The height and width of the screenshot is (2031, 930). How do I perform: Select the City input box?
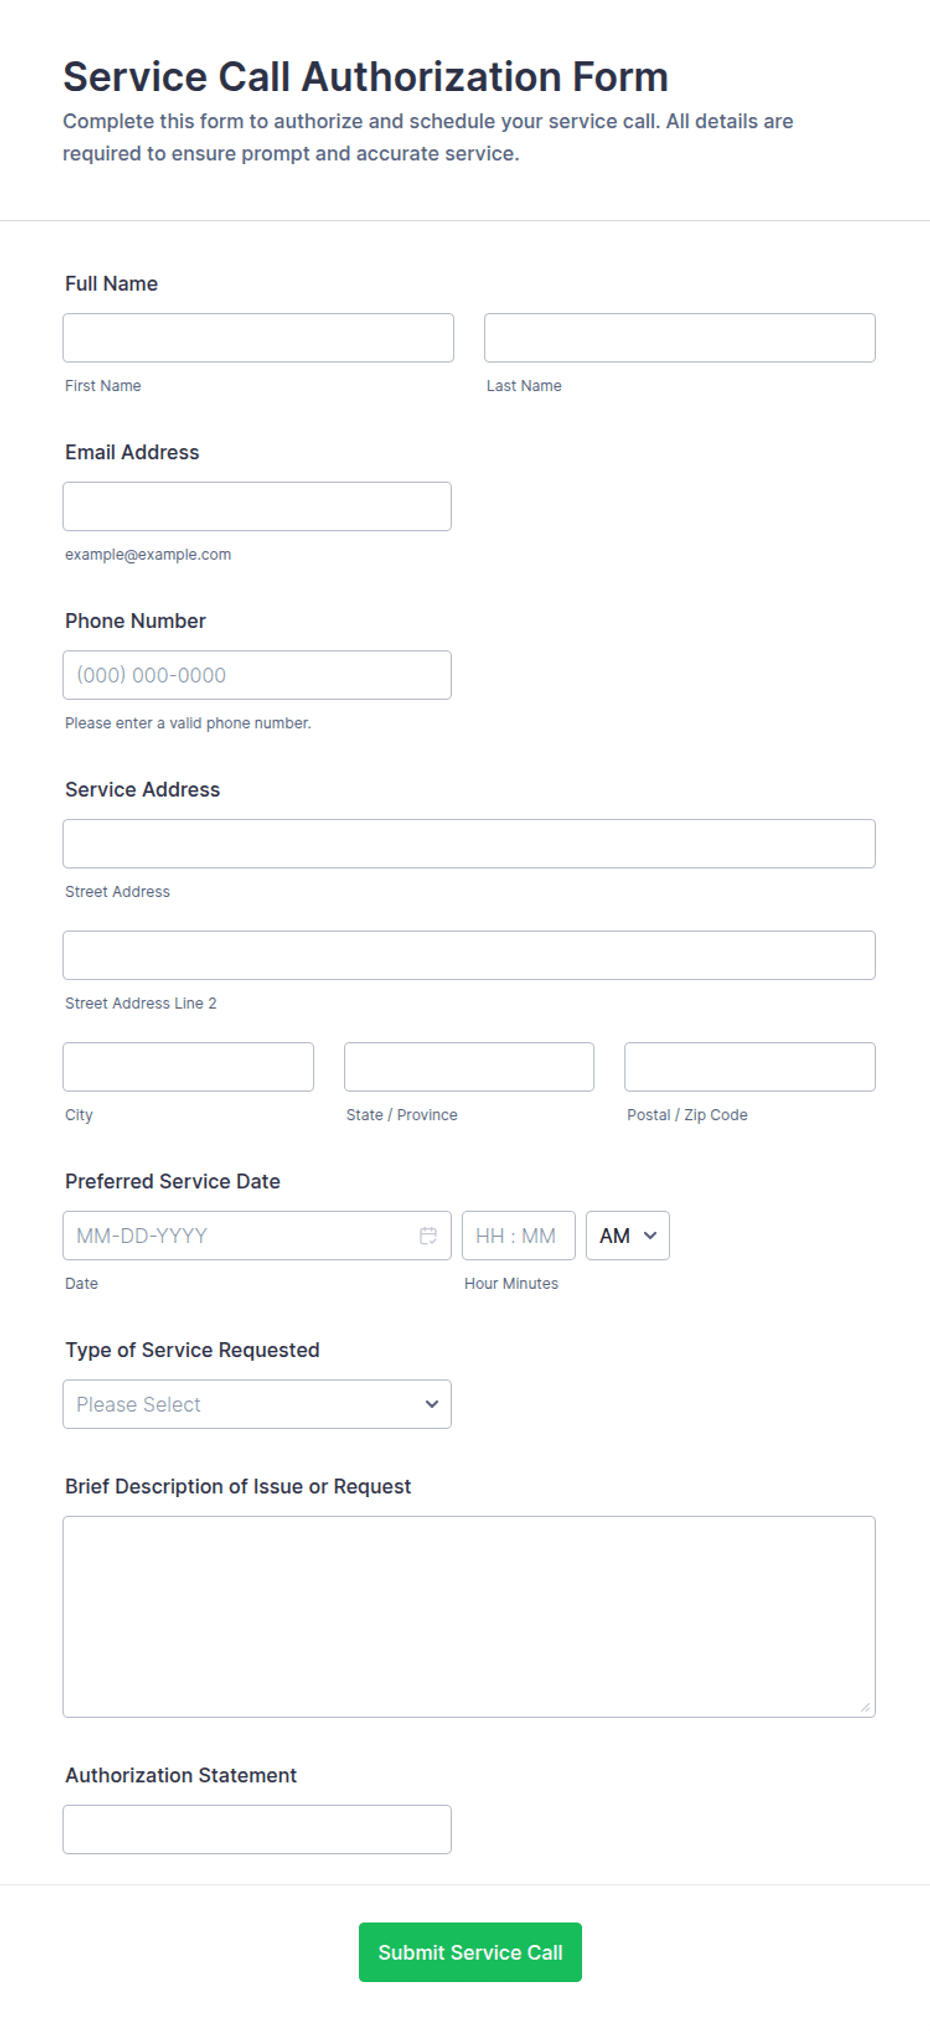pyautogui.click(x=188, y=1067)
